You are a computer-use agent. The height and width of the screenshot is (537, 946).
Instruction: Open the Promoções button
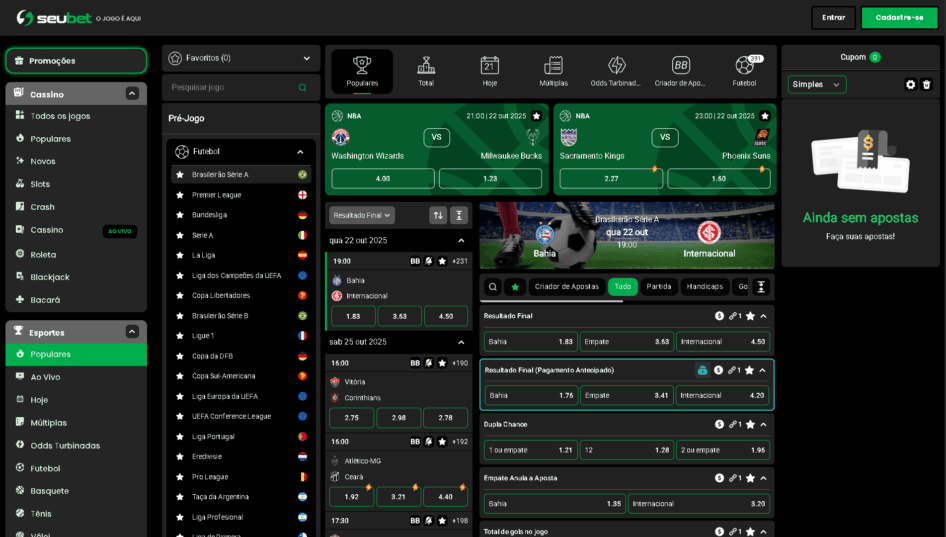pyautogui.click(x=76, y=61)
